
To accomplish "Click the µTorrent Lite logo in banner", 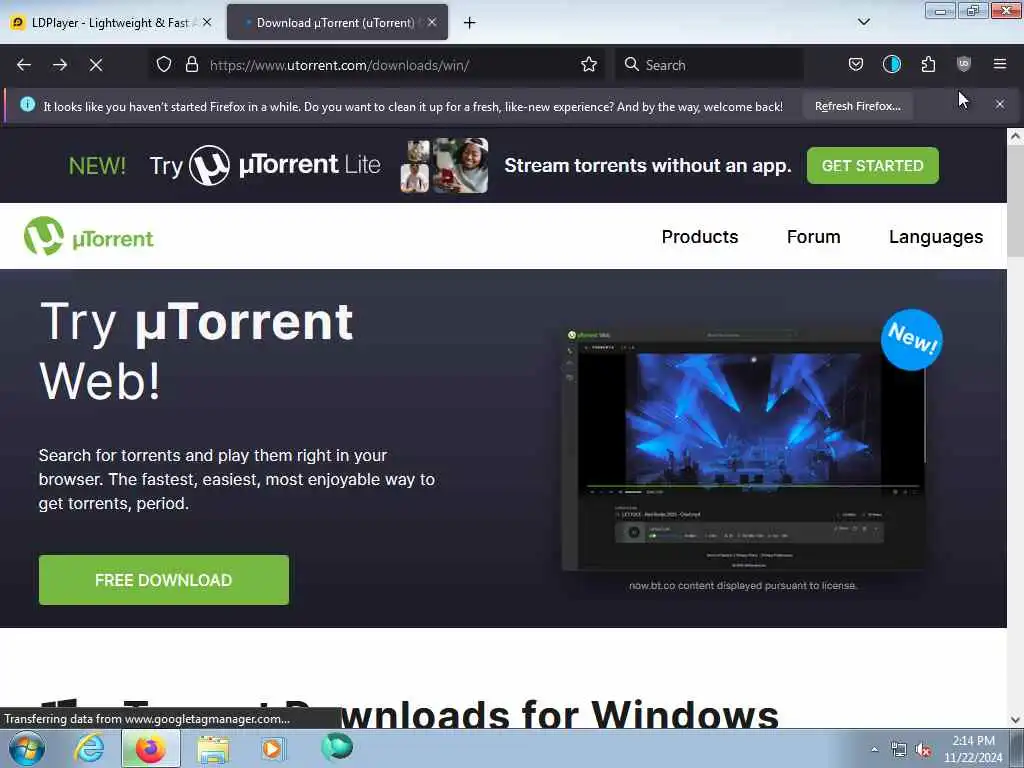I will (285, 165).
